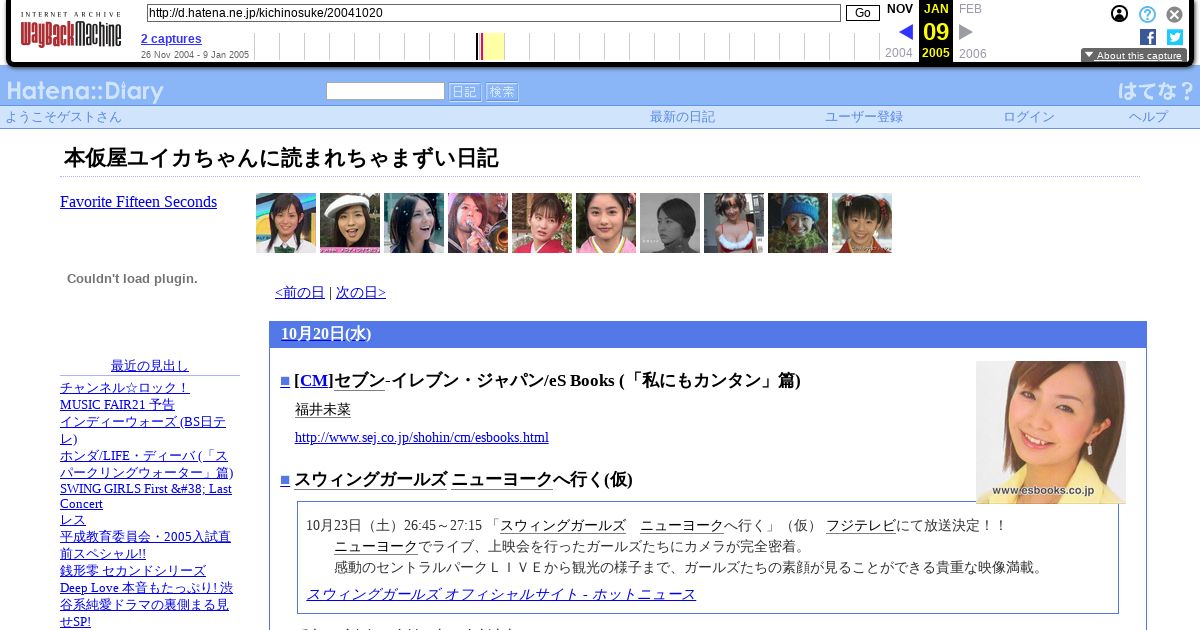Image resolution: width=1200 pixels, height=630 pixels.
Task: Open SWING GIRLS First & Last Concert link
Action: tap(146, 496)
